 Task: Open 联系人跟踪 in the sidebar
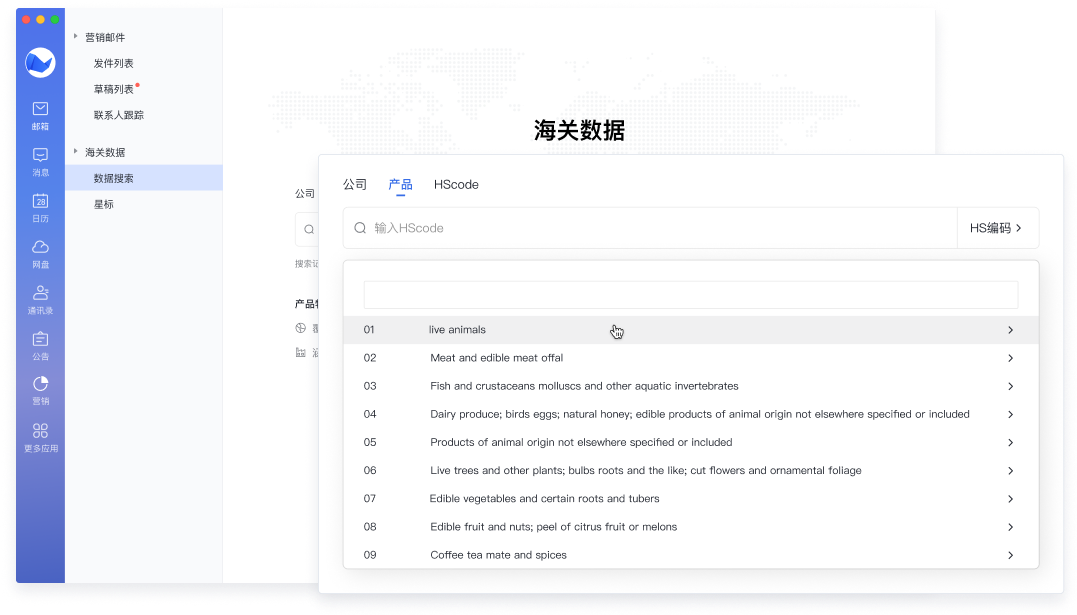tap(118, 115)
